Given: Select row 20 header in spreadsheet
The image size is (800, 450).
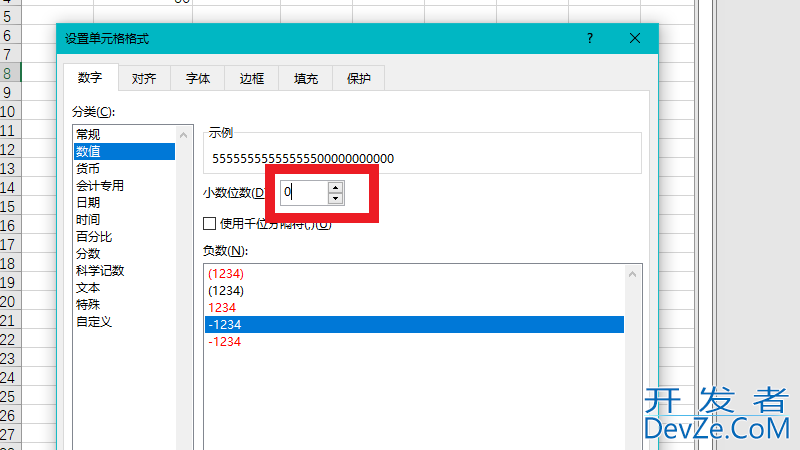Looking at the screenshot, I should (x=10, y=301).
